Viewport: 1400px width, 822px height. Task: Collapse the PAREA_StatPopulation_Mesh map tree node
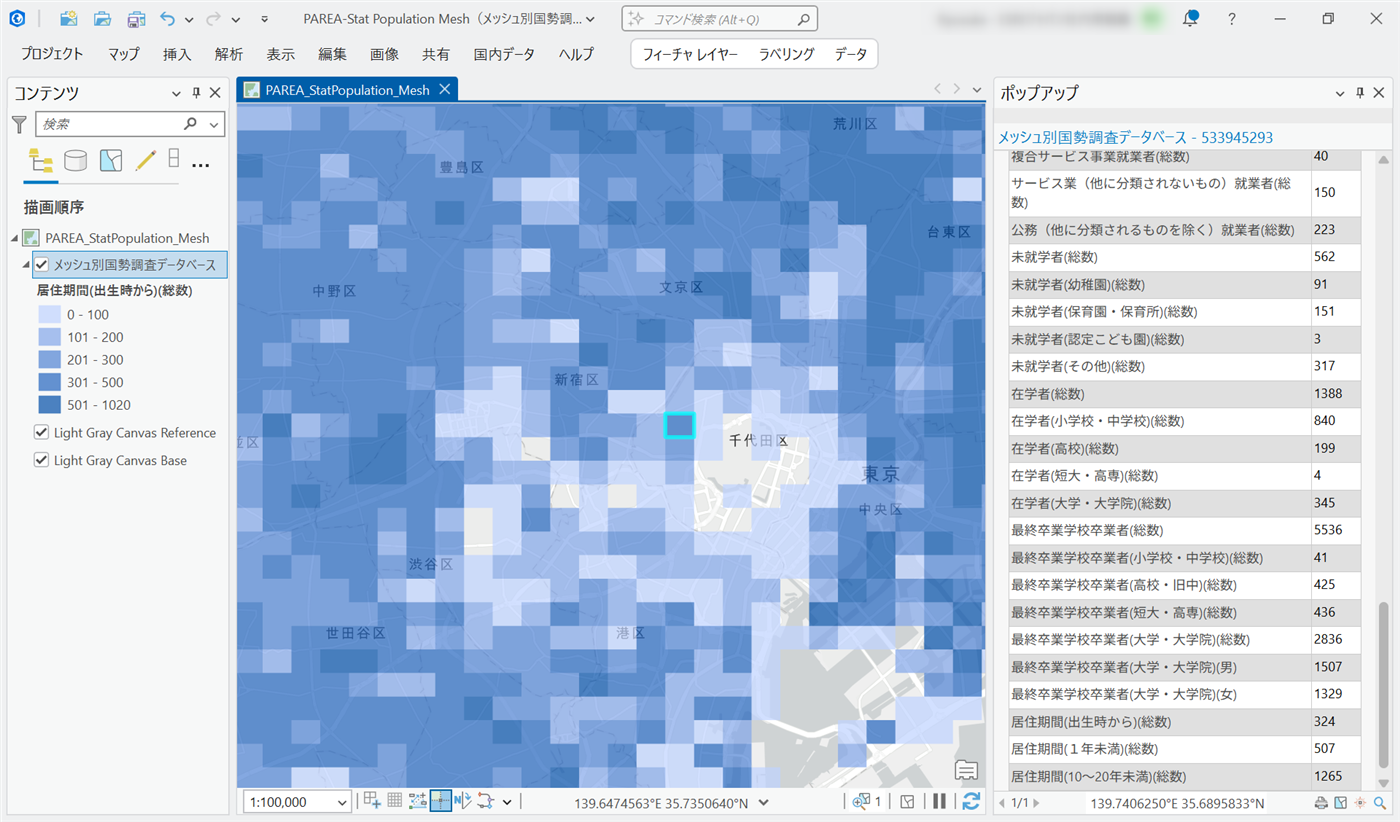(15, 238)
